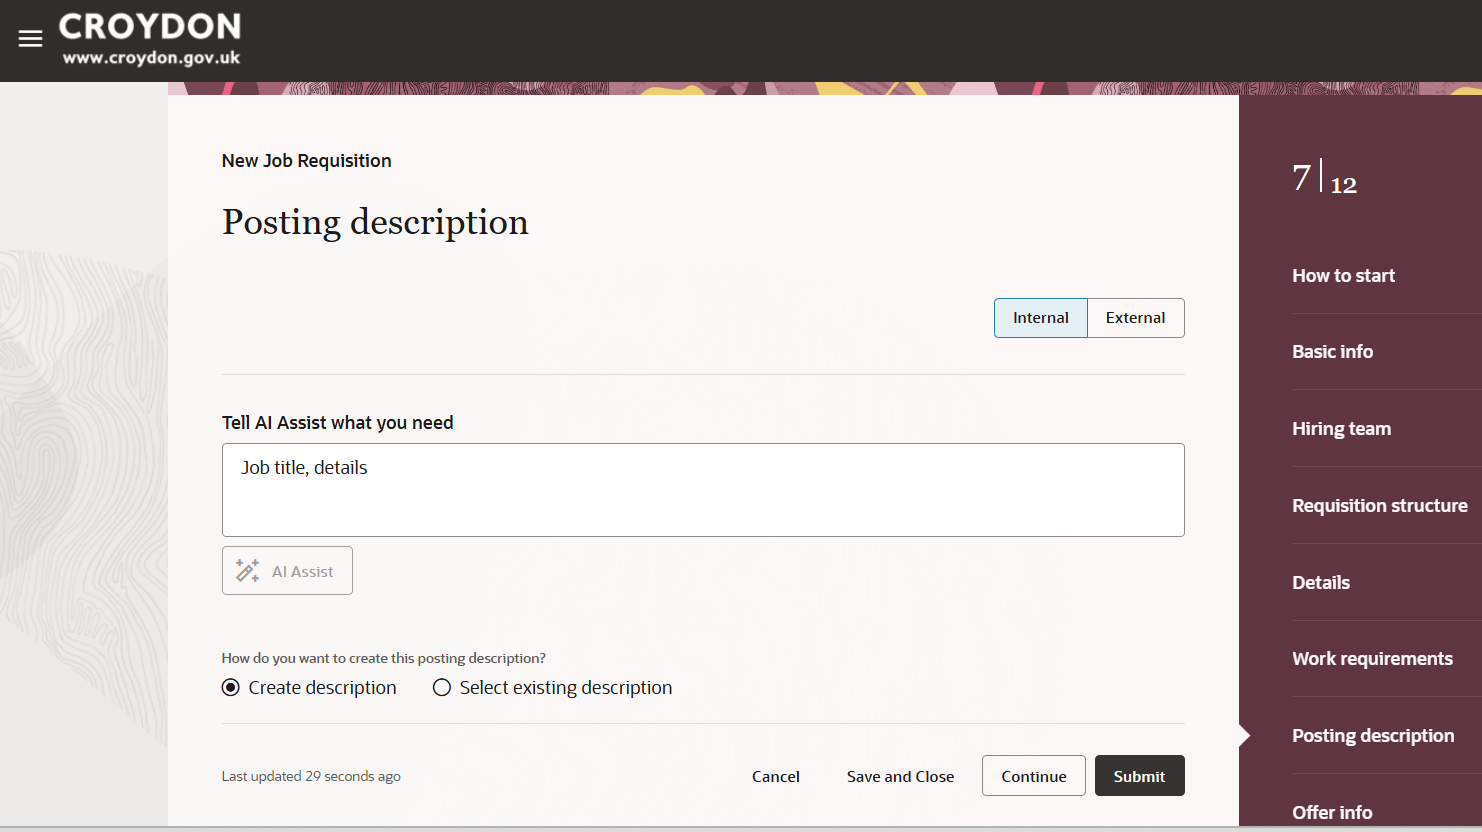Image resolution: width=1482 pixels, height=832 pixels.
Task: Click the Posting description step arrow marker
Action: tap(1246, 734)
